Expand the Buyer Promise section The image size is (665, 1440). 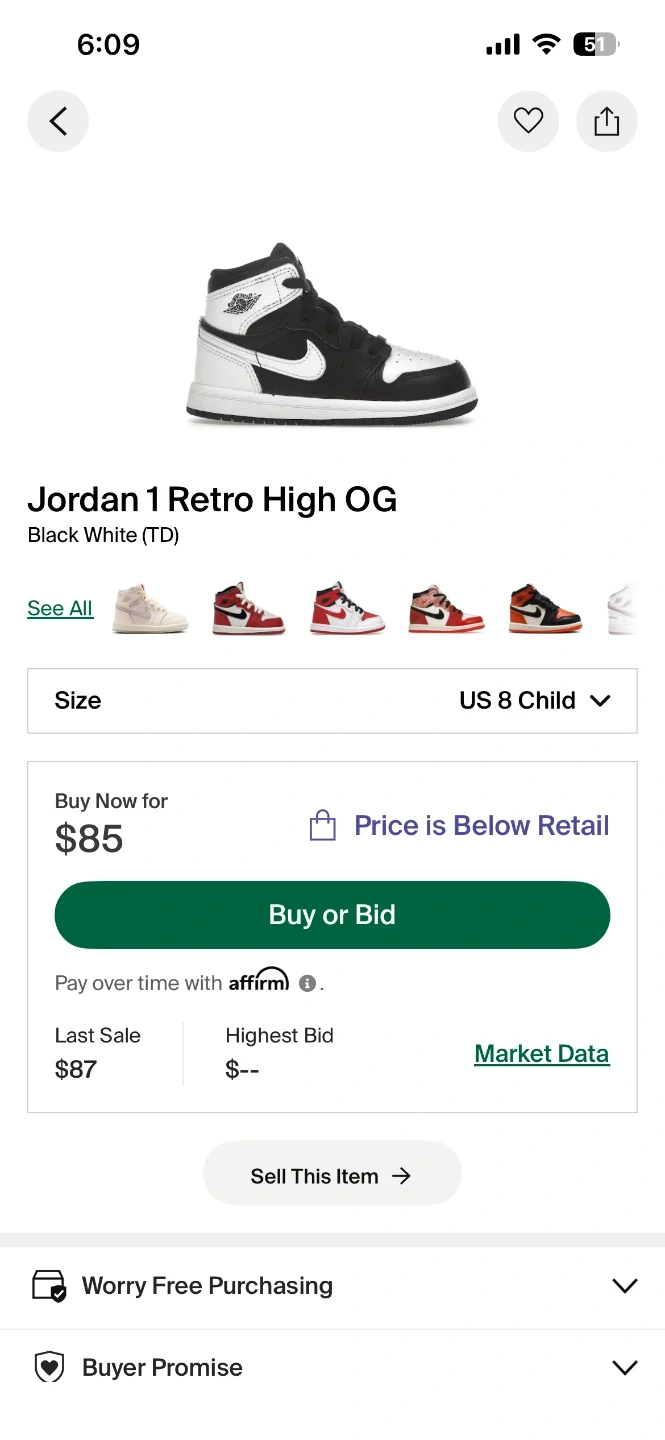click(624, 1367)
